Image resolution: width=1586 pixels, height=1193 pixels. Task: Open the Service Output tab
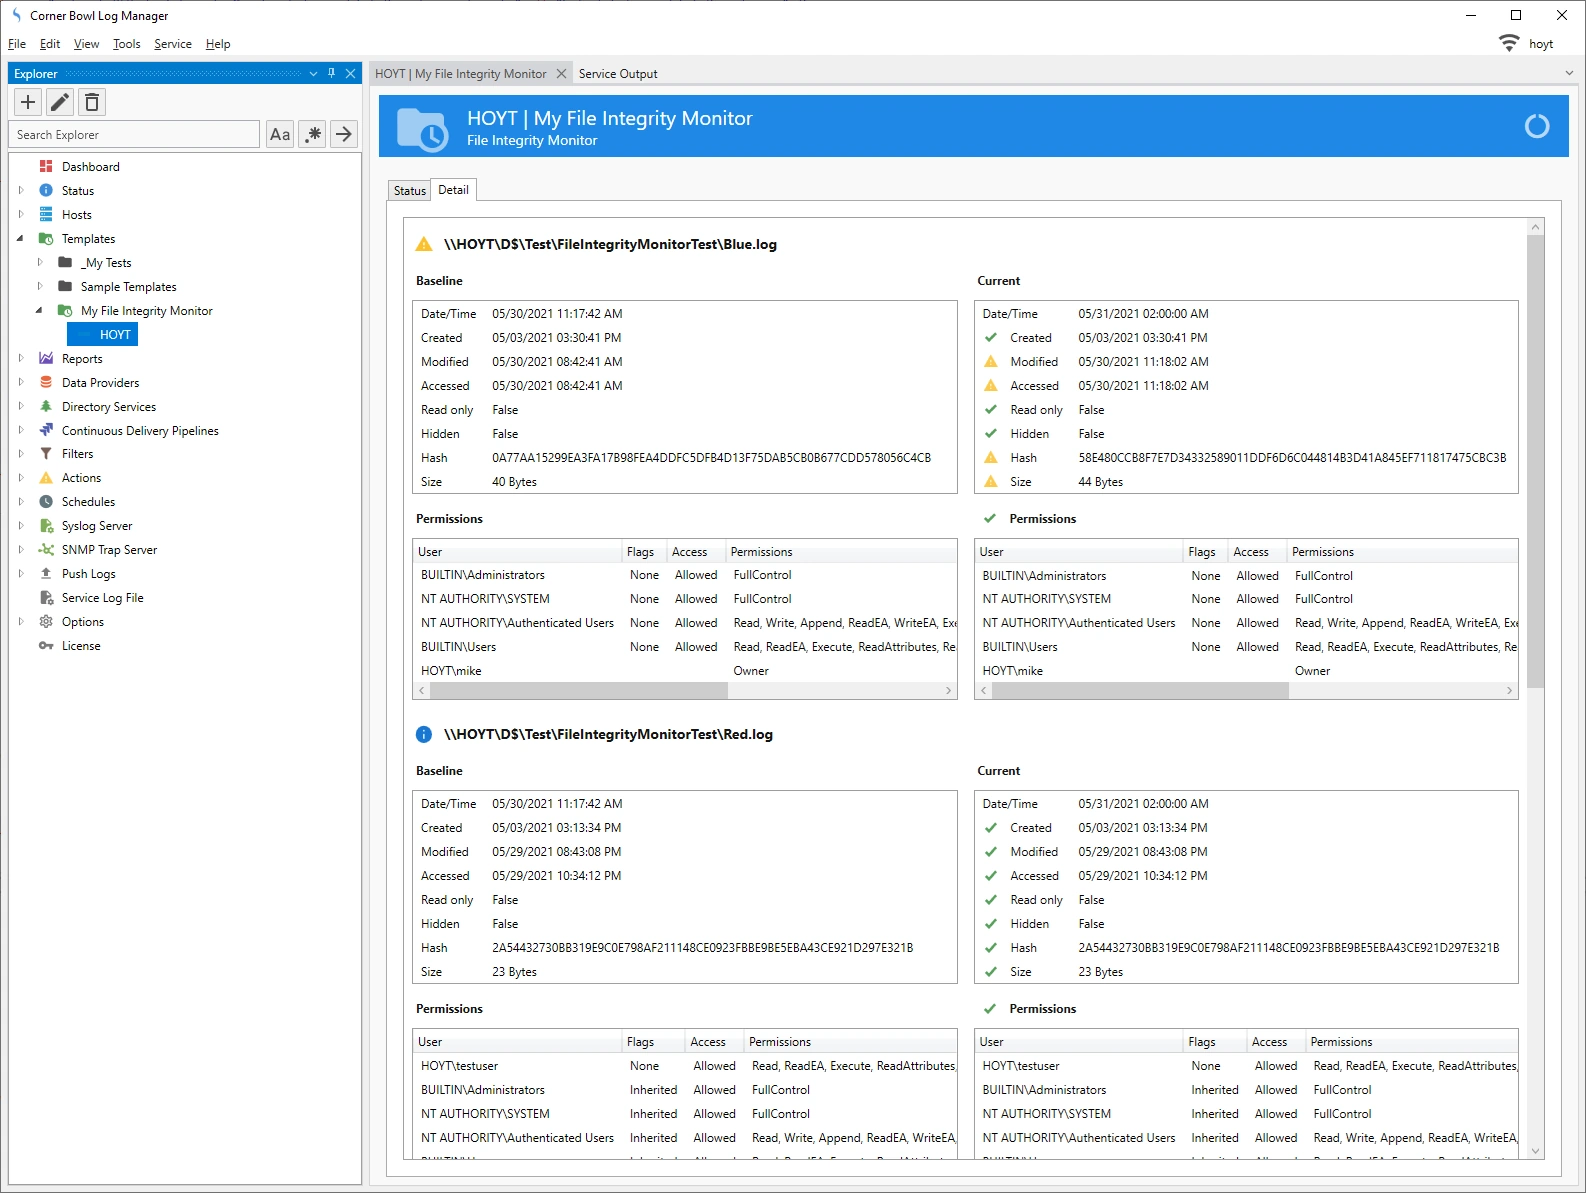617,74
